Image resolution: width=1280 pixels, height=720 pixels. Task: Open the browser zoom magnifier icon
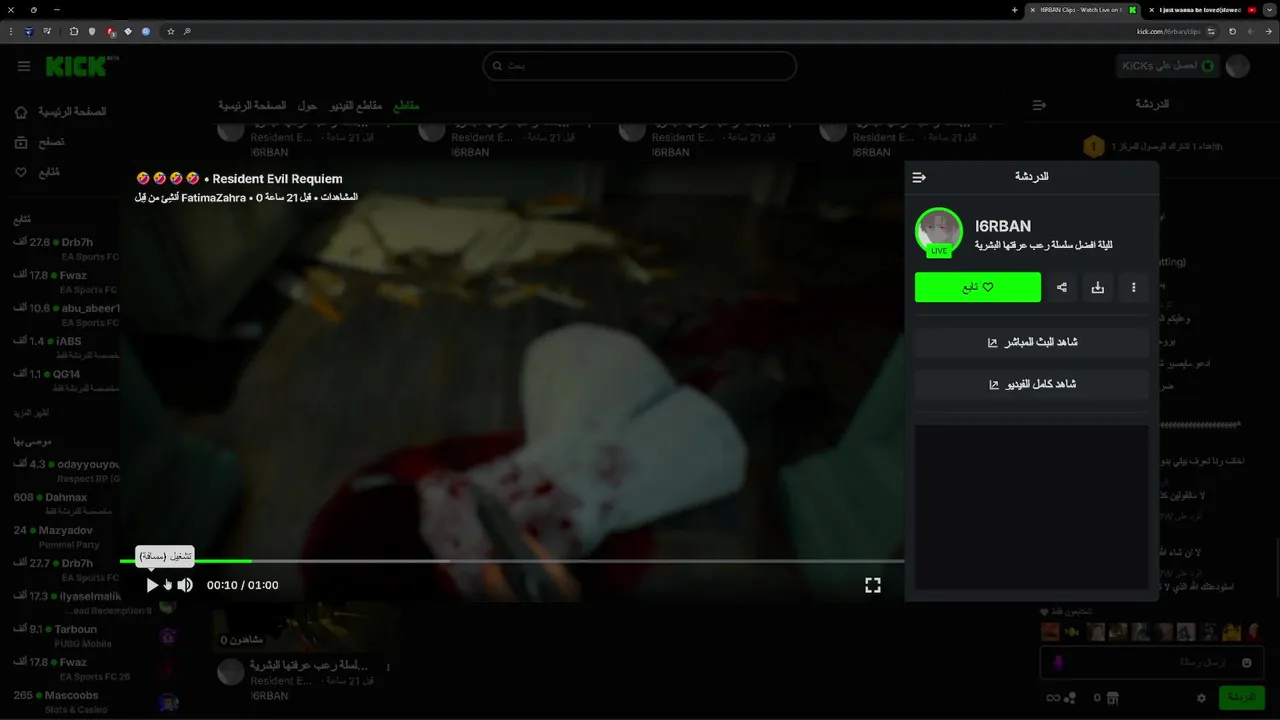point(187,31)
